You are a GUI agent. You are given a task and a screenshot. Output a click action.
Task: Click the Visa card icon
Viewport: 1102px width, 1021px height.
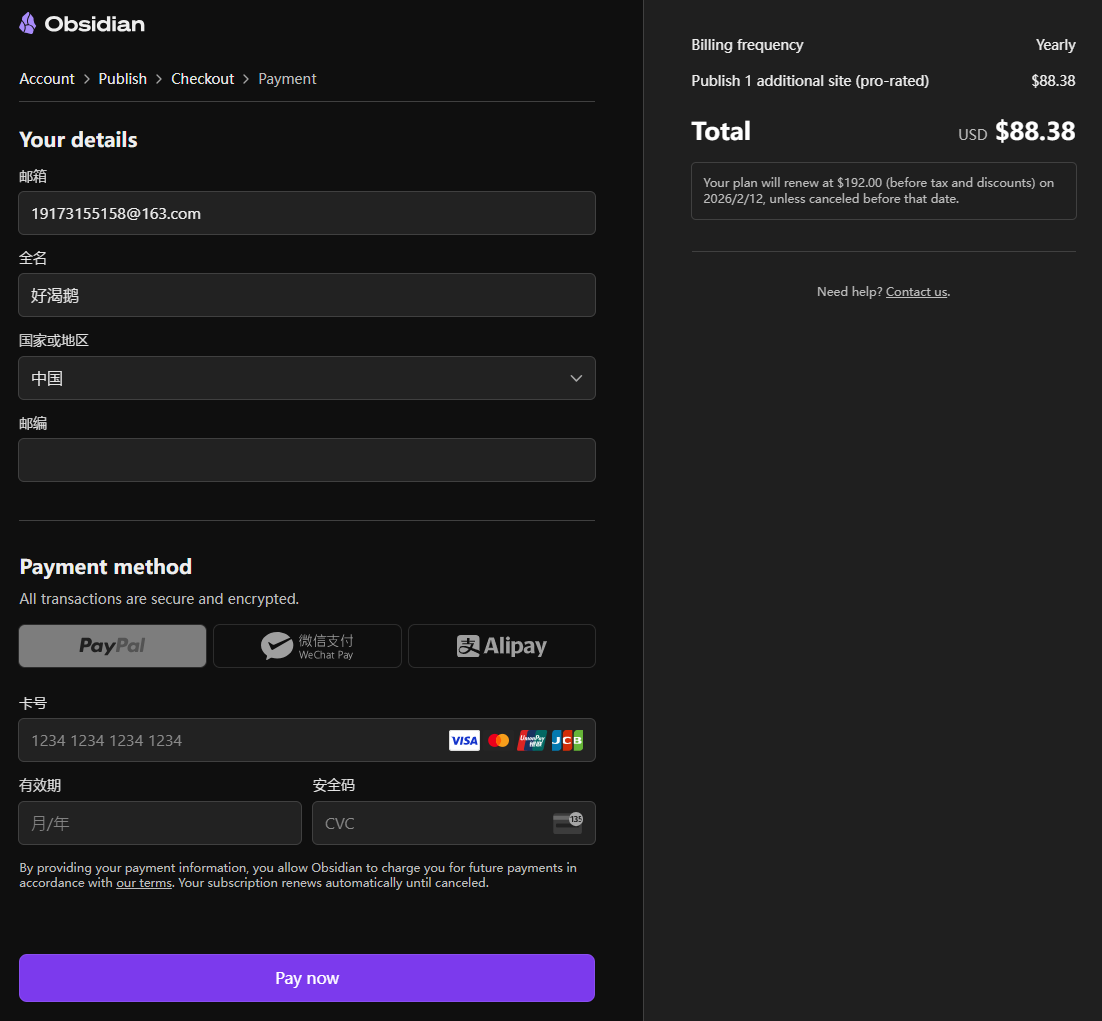[x=464, y=740]
